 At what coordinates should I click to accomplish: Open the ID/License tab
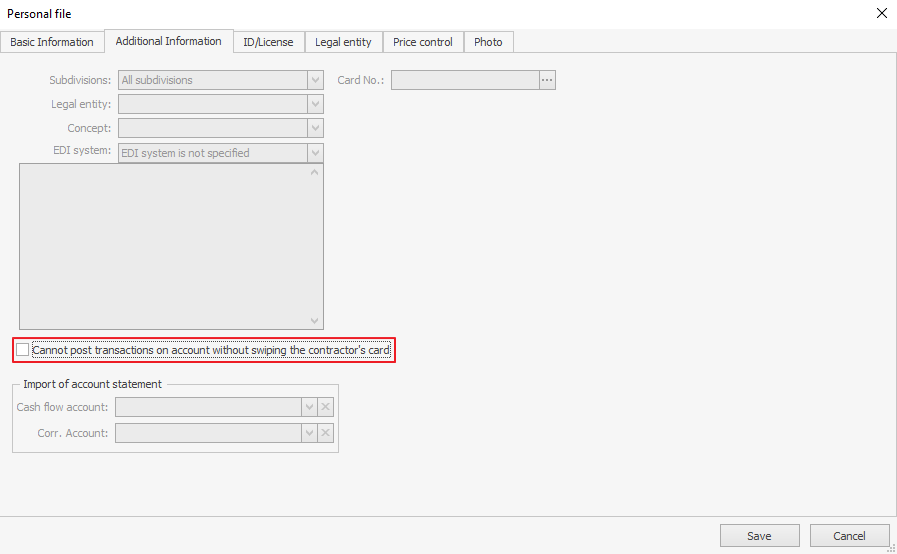click(x=268, y=42)
